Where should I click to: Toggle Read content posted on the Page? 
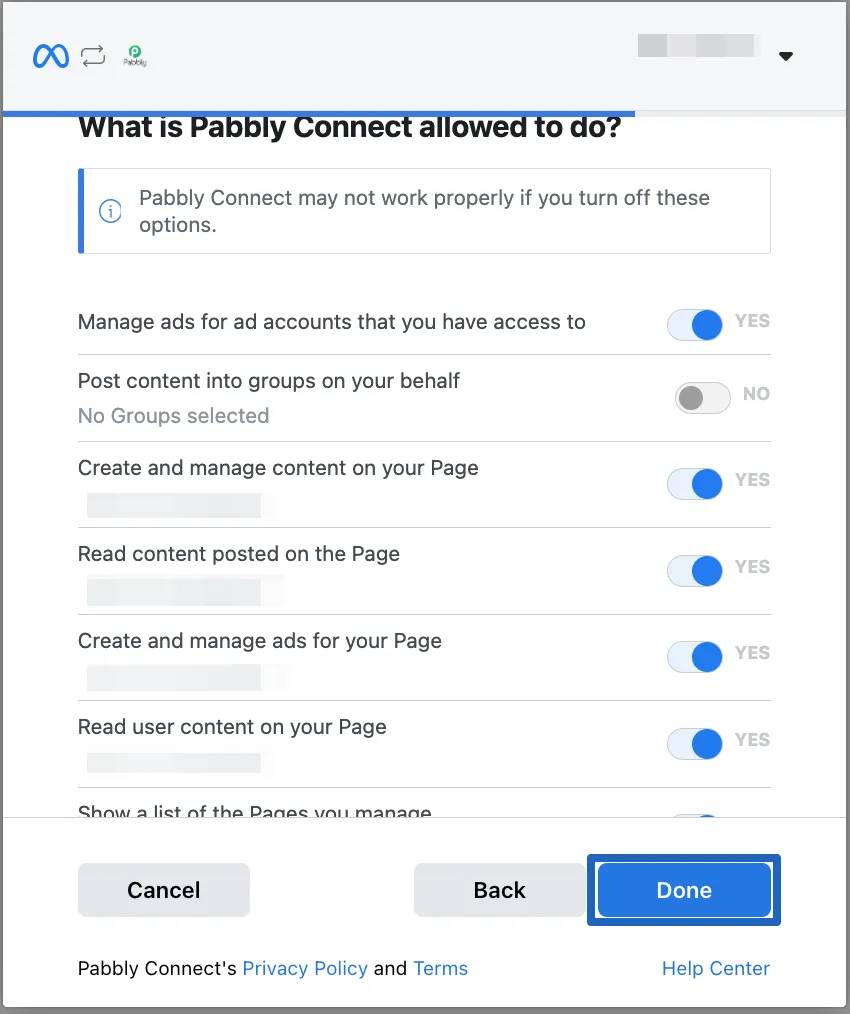coord(695,571)
